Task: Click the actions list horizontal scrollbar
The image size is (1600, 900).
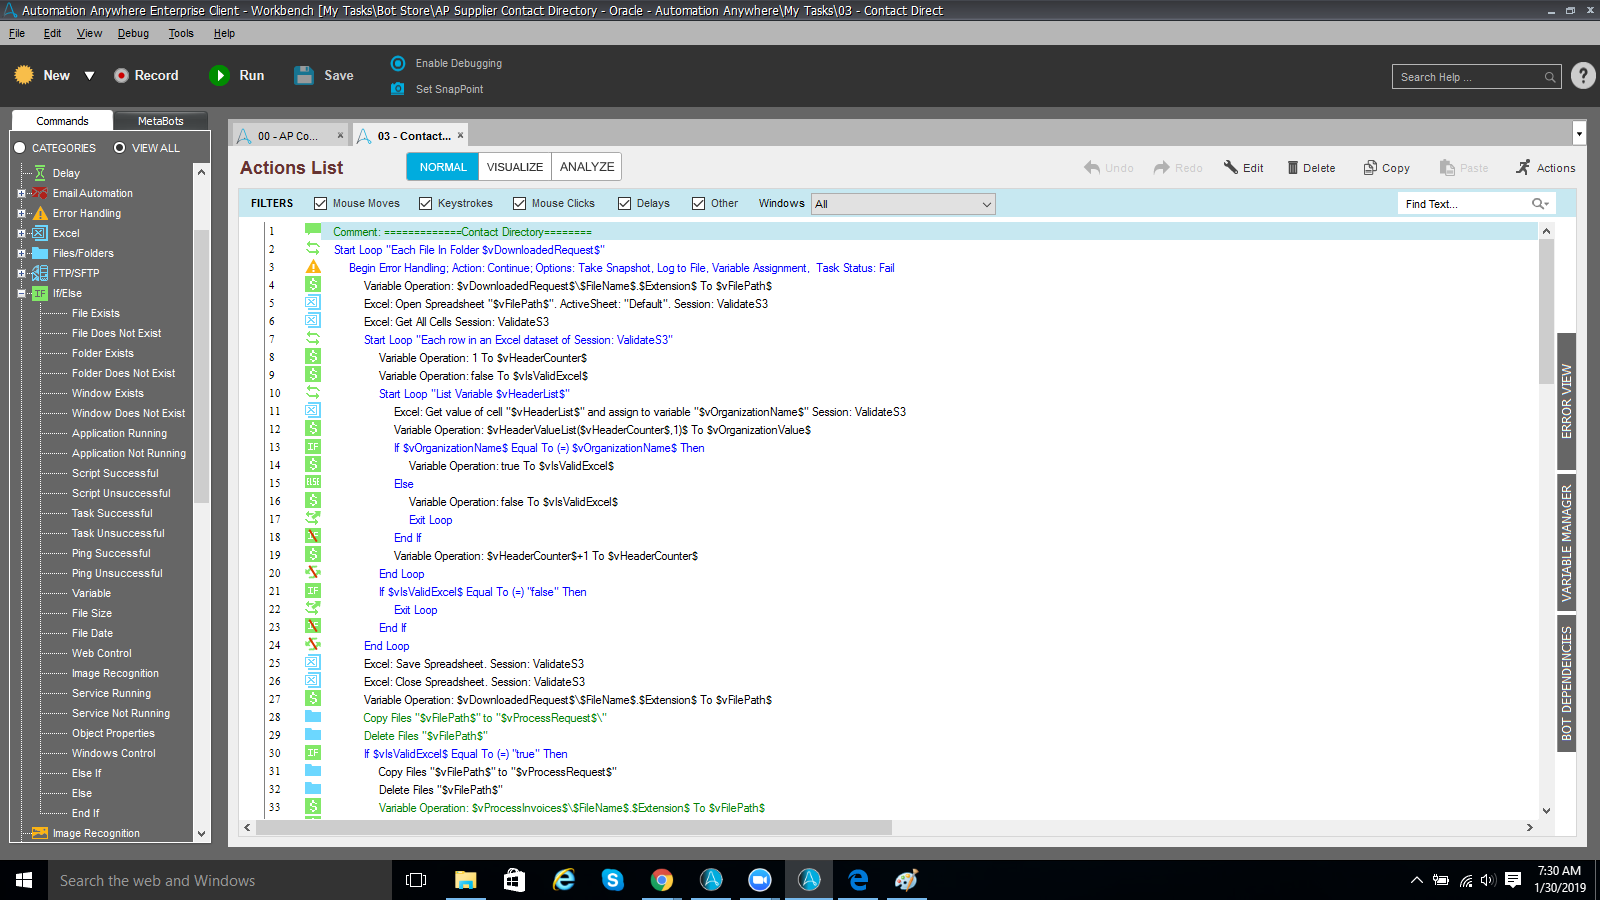Action: 574,828
